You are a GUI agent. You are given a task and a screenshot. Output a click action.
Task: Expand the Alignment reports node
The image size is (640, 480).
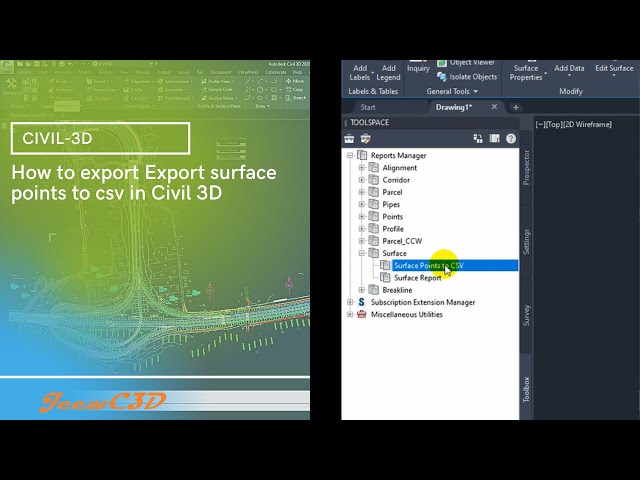point(362,168)
